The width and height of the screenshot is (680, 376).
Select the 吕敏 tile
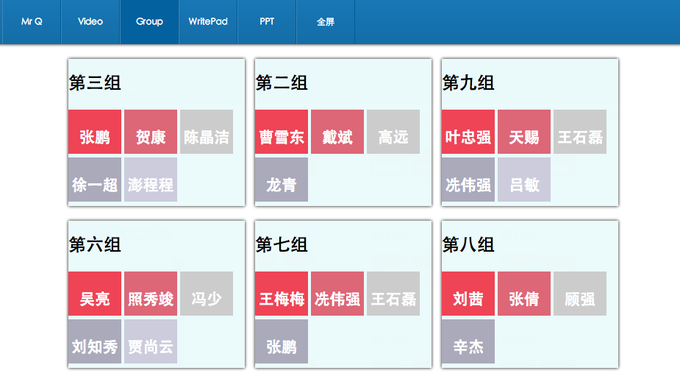(524, 180)
